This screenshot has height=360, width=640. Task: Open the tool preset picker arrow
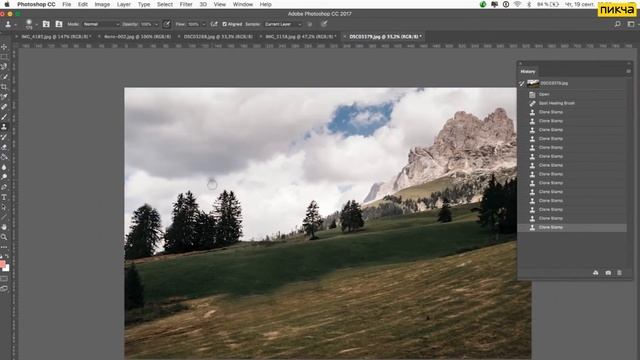[16, 24]
